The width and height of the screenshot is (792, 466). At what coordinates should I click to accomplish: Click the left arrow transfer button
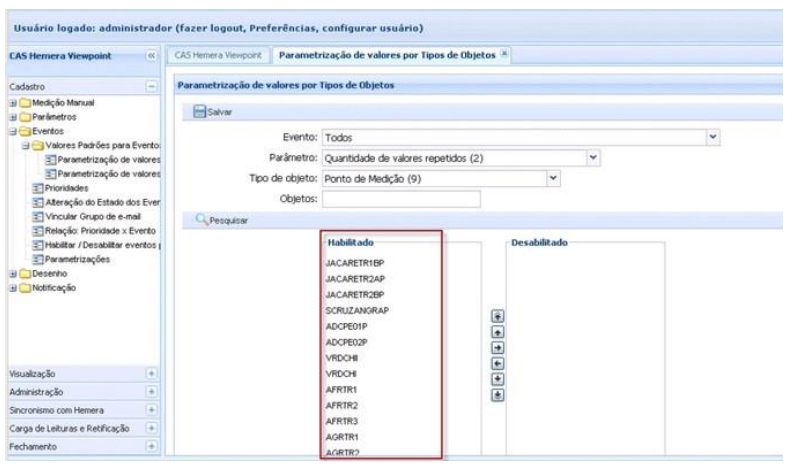(499, 362)
